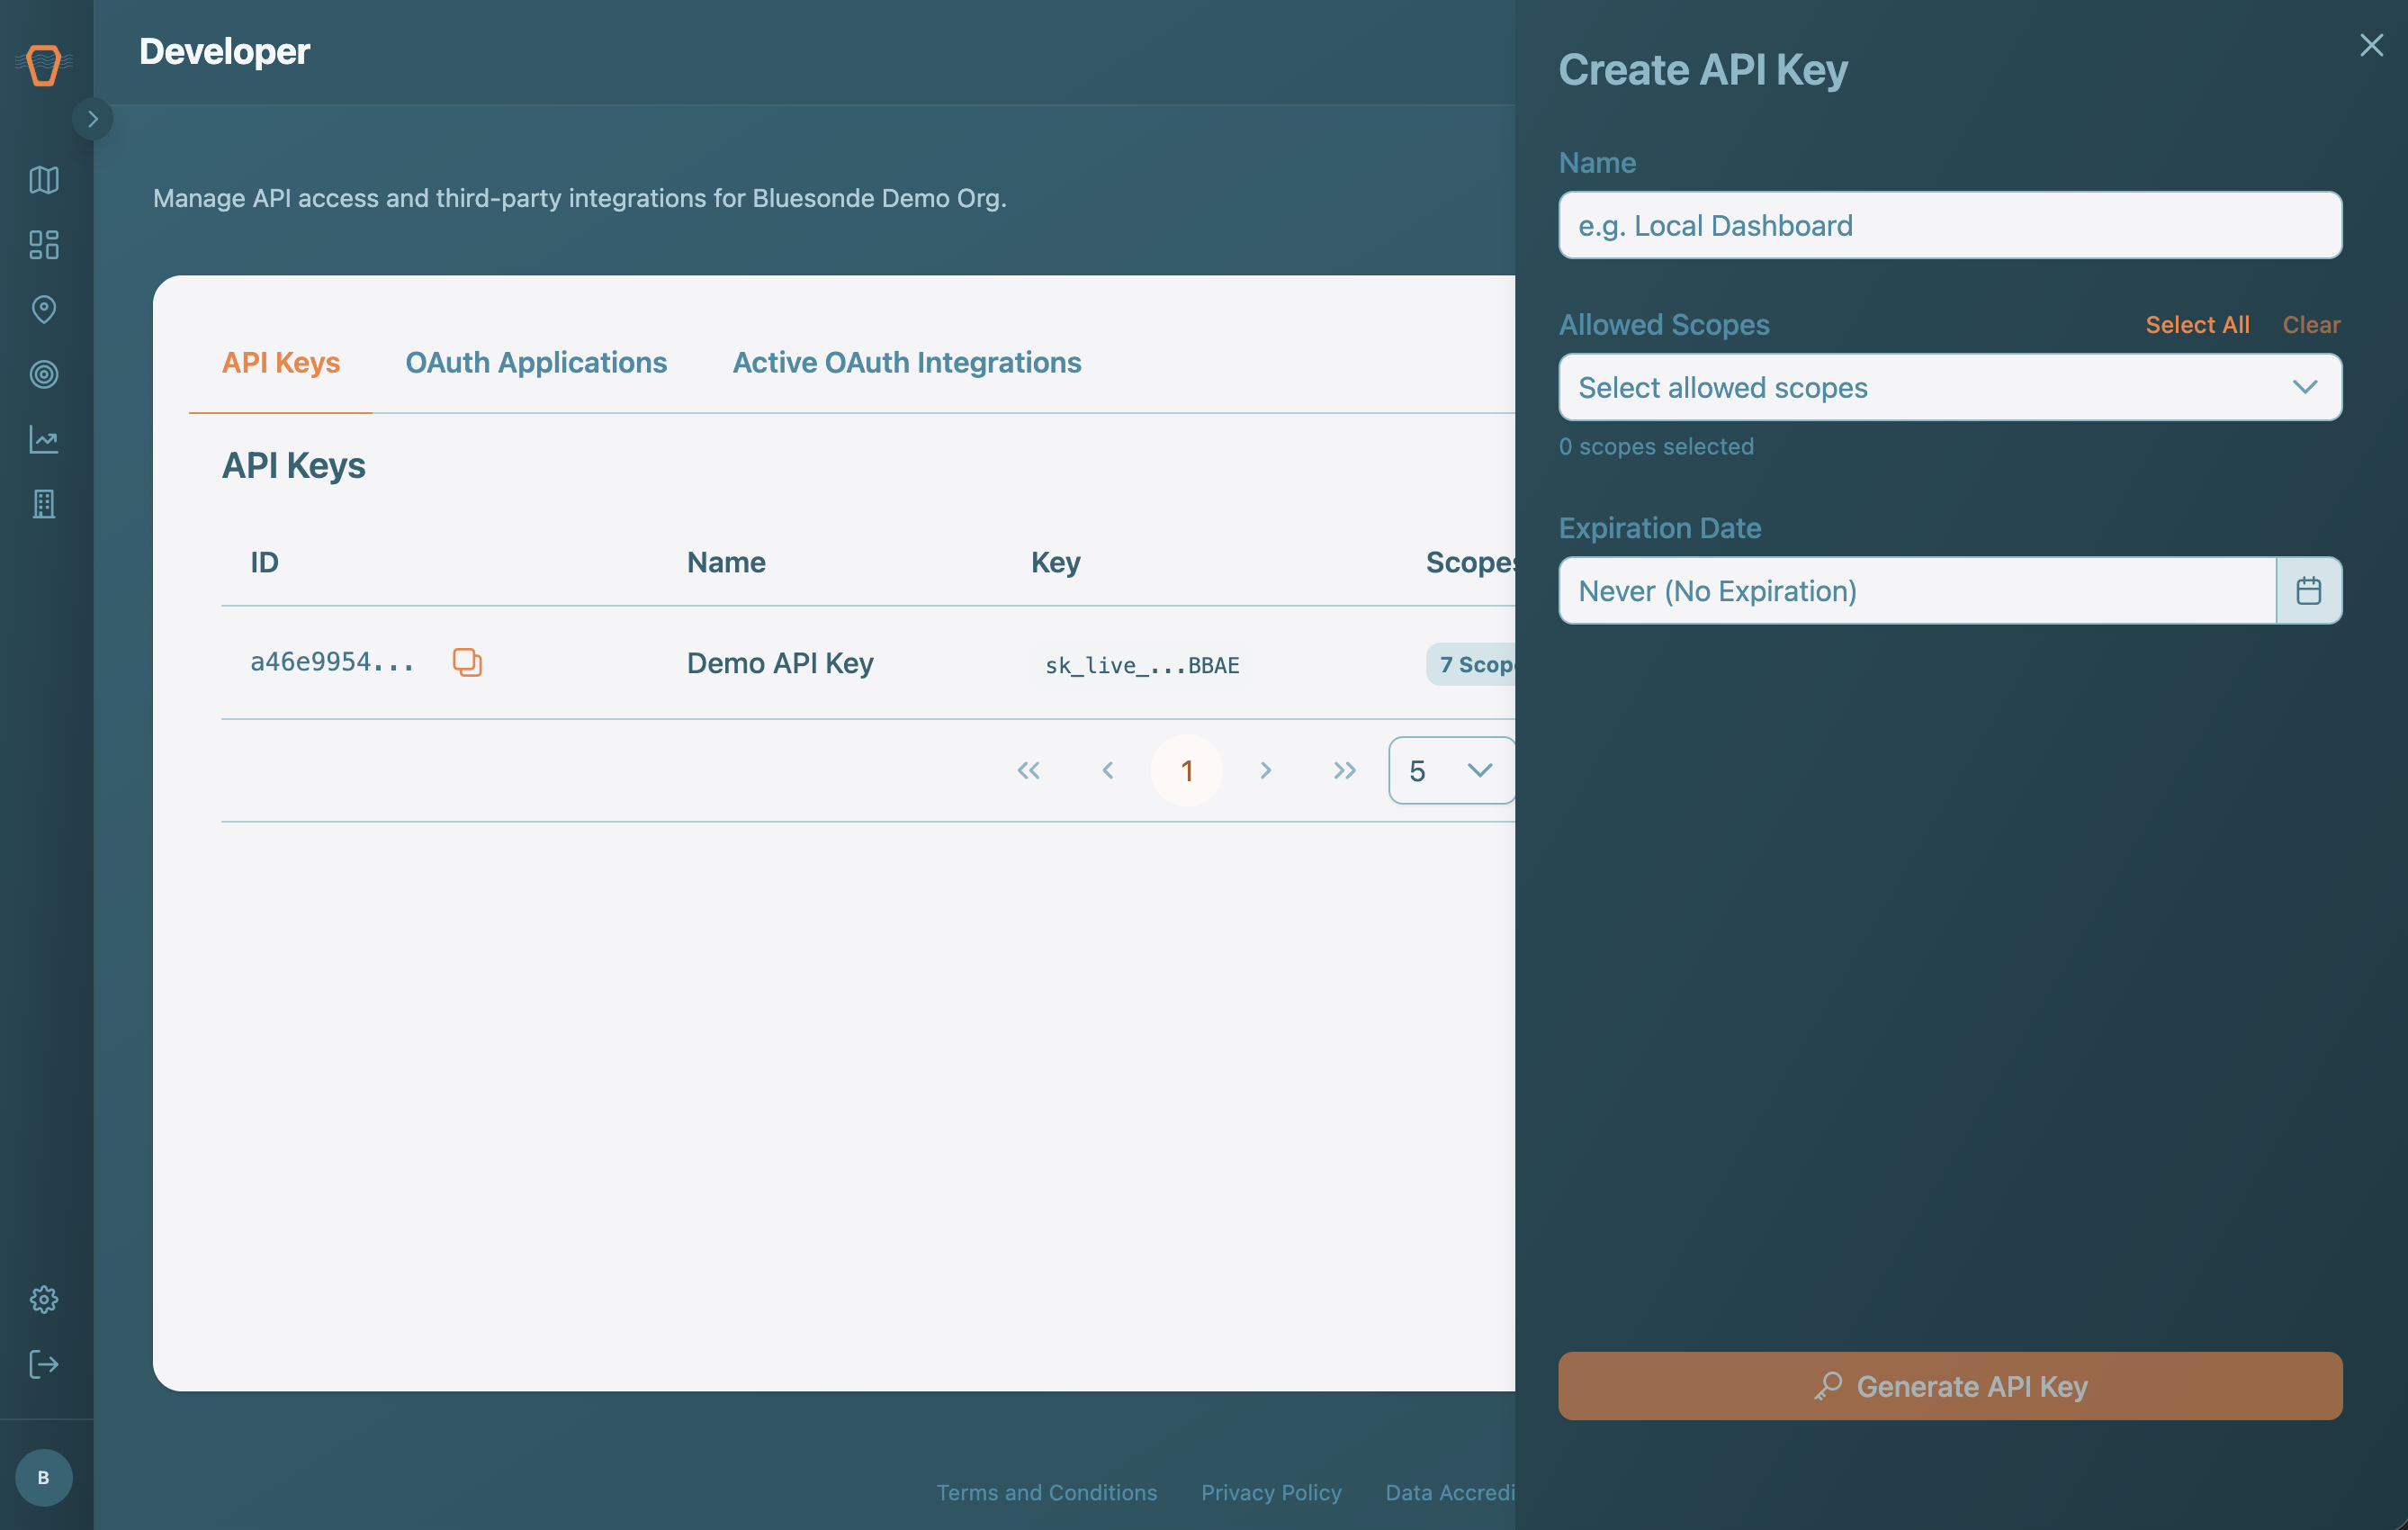
Task: Open the expiration date calendar picker
Action: (2309, 590)
